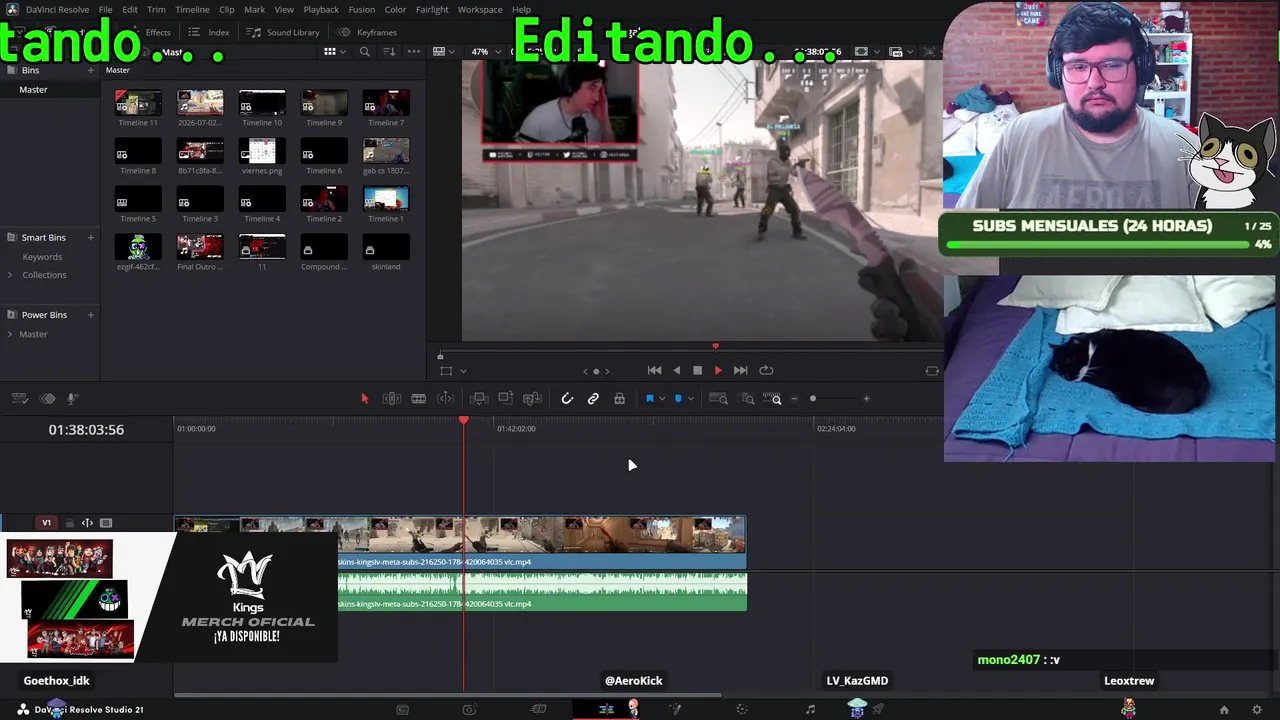Image resolution: width=1280 pixels, height=720 pixels.
Task: Toggle Position Lock padlock in toolbar
Action: click(x=620, y=399)
